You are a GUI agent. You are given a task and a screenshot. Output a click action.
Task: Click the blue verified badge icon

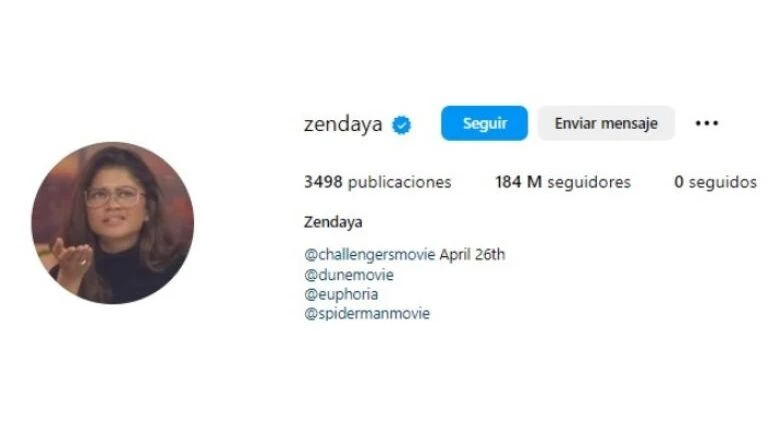[402, 124]
